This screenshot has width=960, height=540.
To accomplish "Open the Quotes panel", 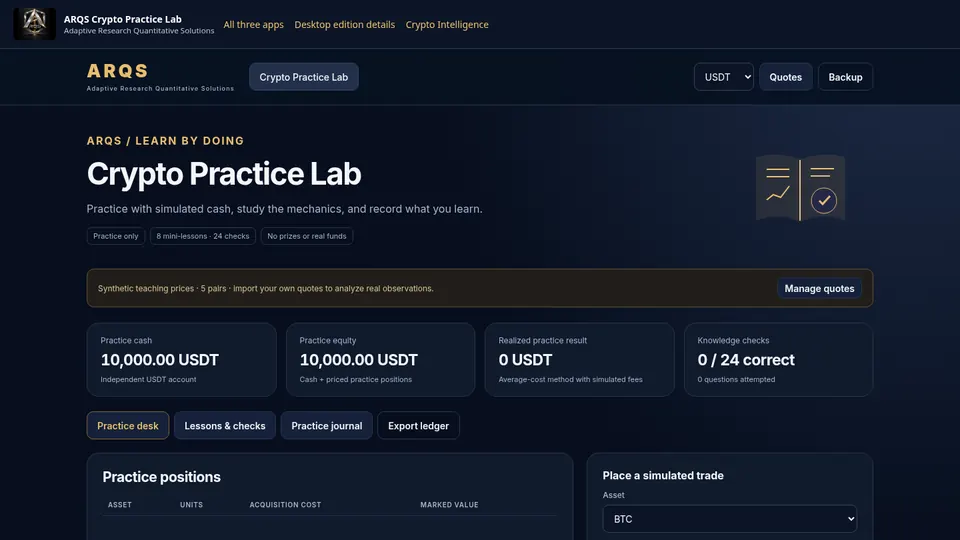I will pos(786,77).
